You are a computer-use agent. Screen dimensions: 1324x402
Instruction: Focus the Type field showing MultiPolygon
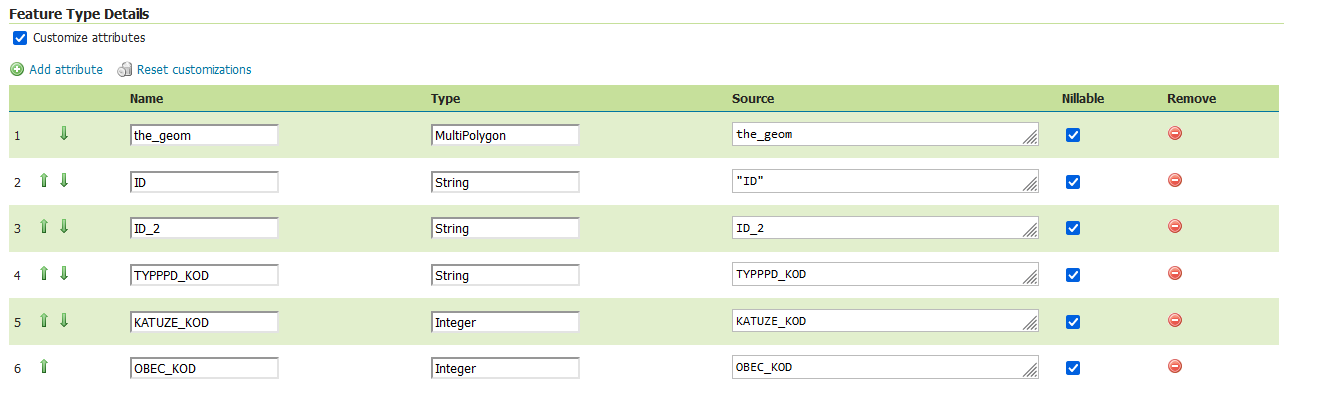[x=505, y=135]
